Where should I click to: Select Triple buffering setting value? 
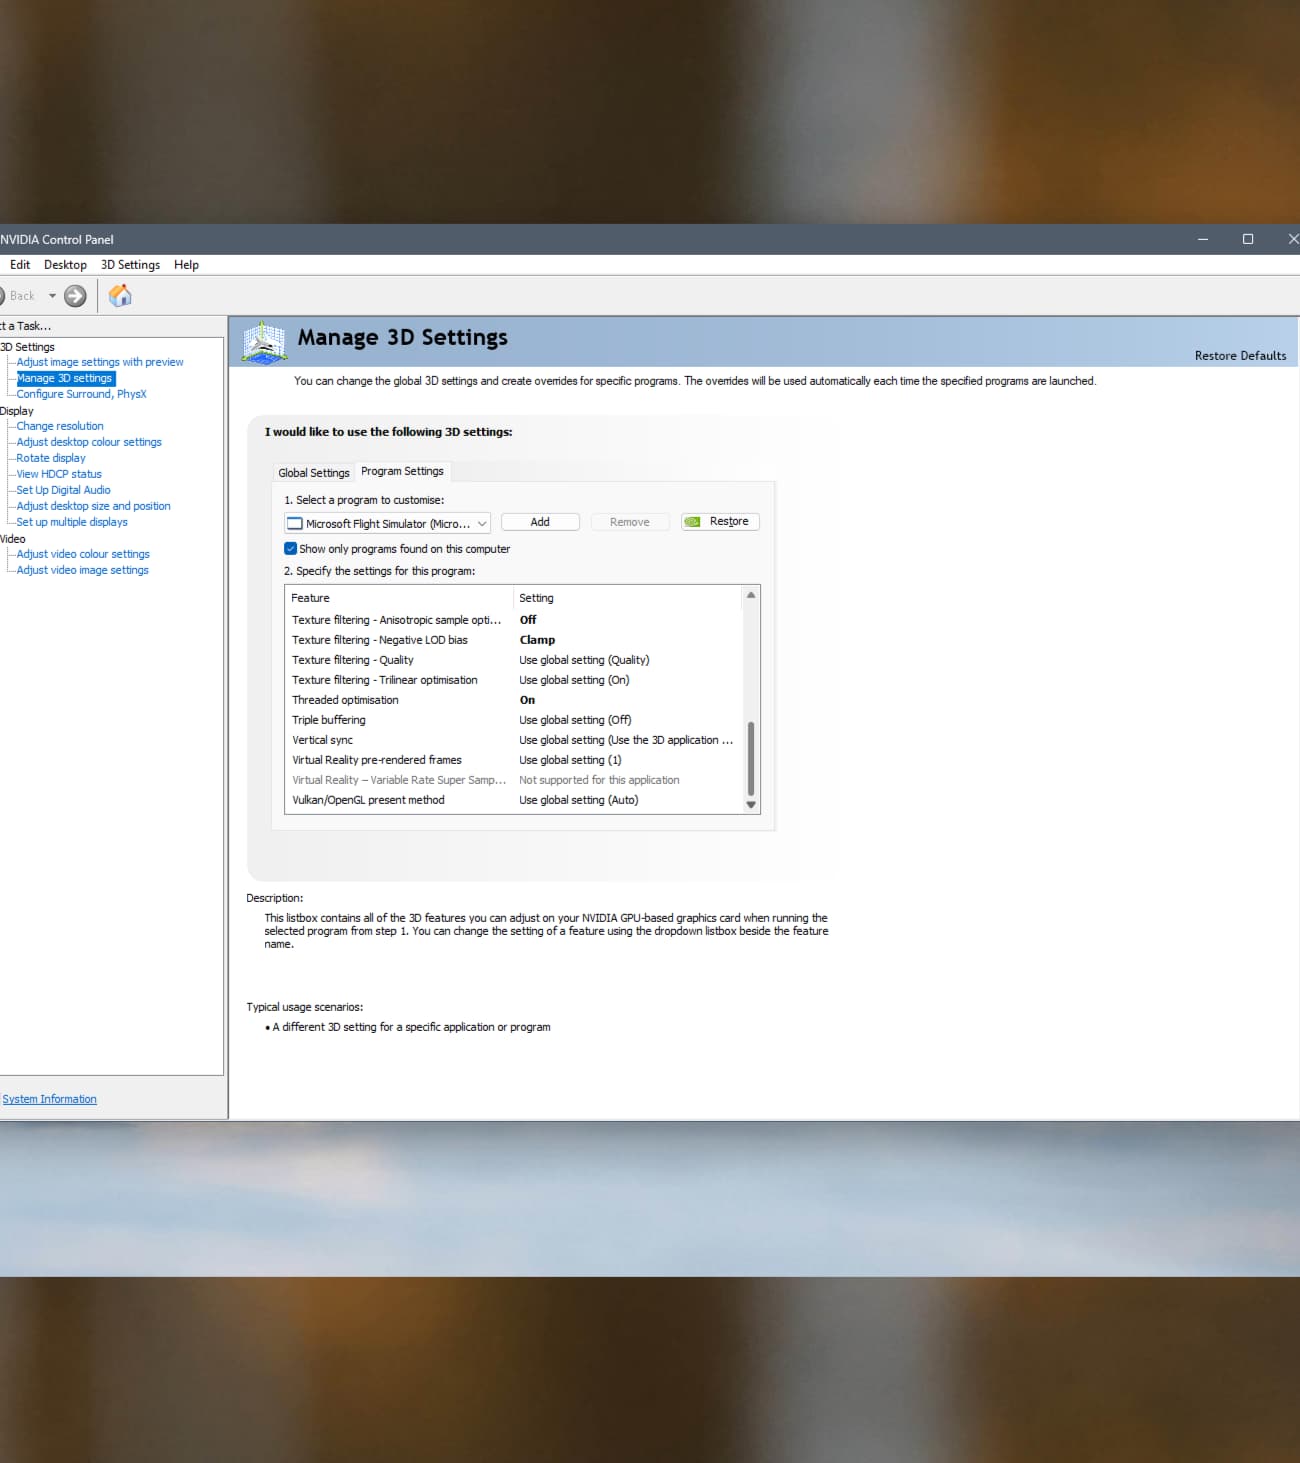[x=575, y=720]
